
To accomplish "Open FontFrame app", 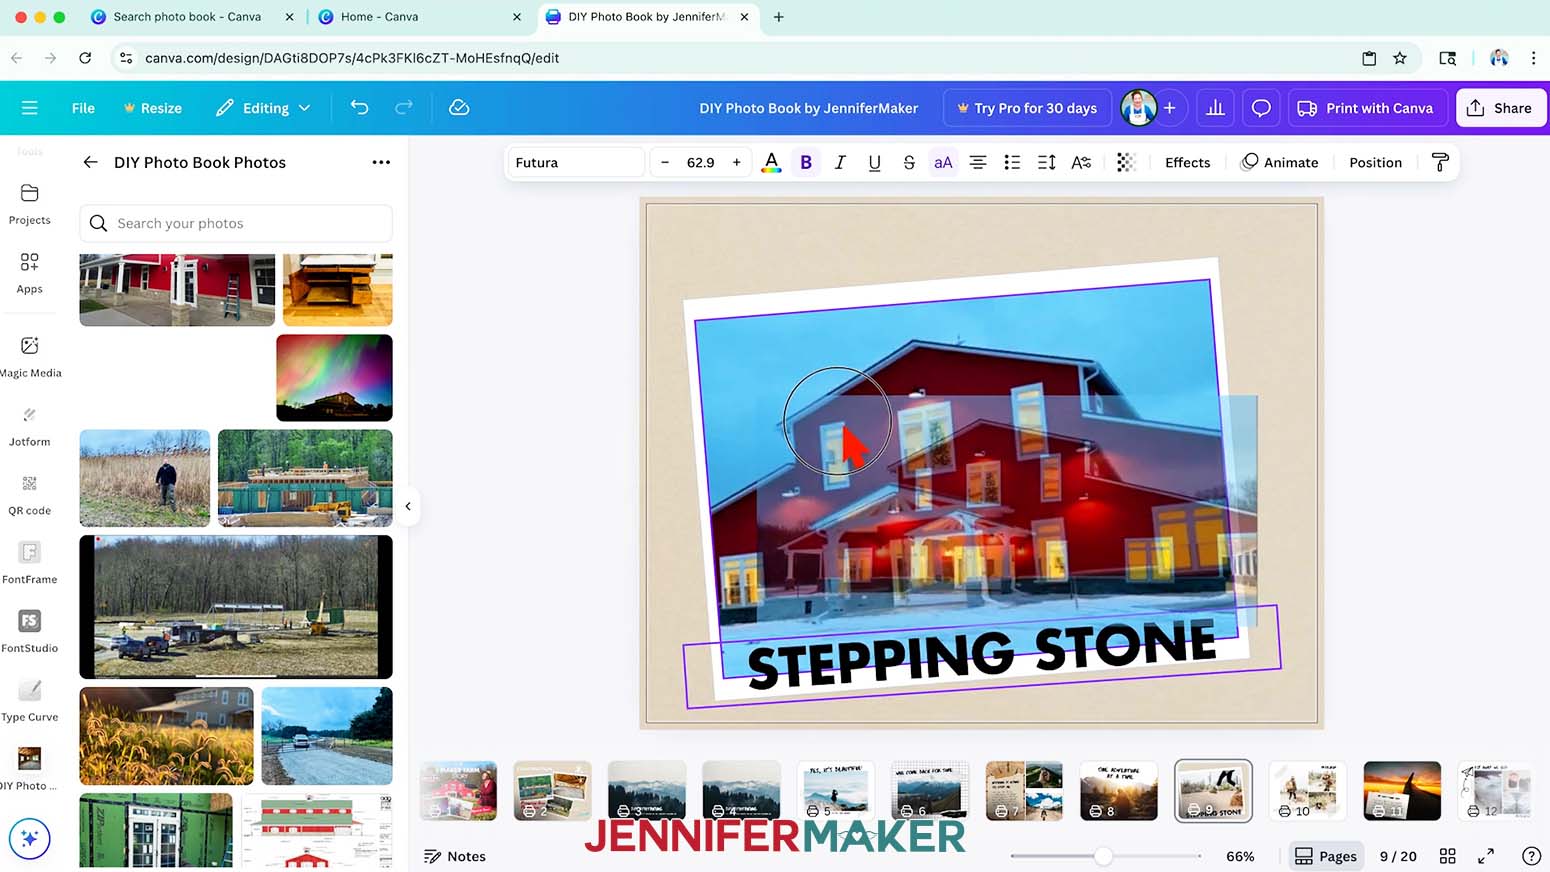I will tap(29, 564).
